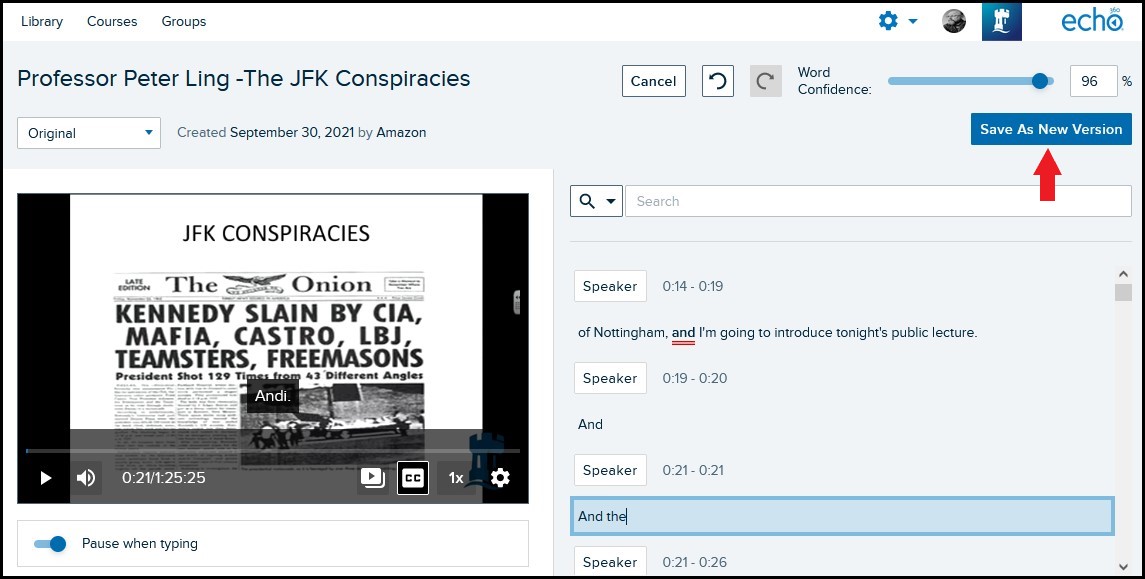Screen dimensions: 1145x579
Task: Adjust the Word Confidence slider
Action: pos(1038,81)
